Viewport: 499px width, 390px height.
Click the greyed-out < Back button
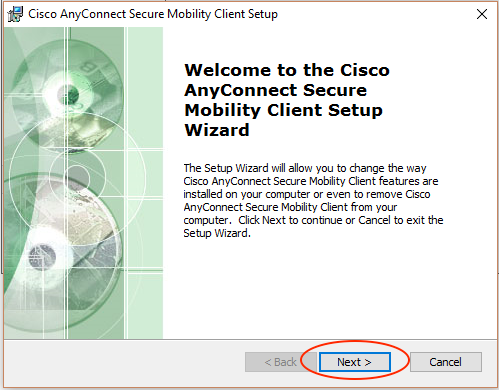[x=280, y=362]
